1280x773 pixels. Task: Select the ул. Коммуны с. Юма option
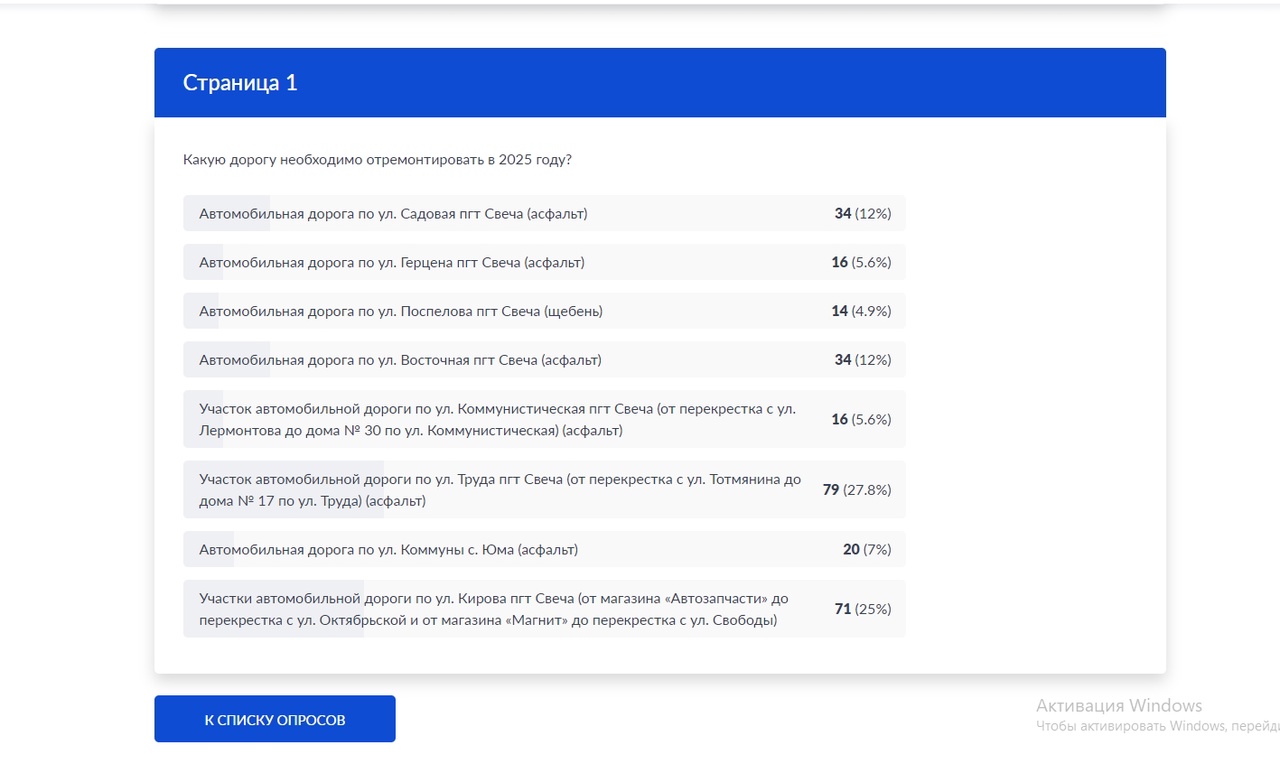(544, 549)
